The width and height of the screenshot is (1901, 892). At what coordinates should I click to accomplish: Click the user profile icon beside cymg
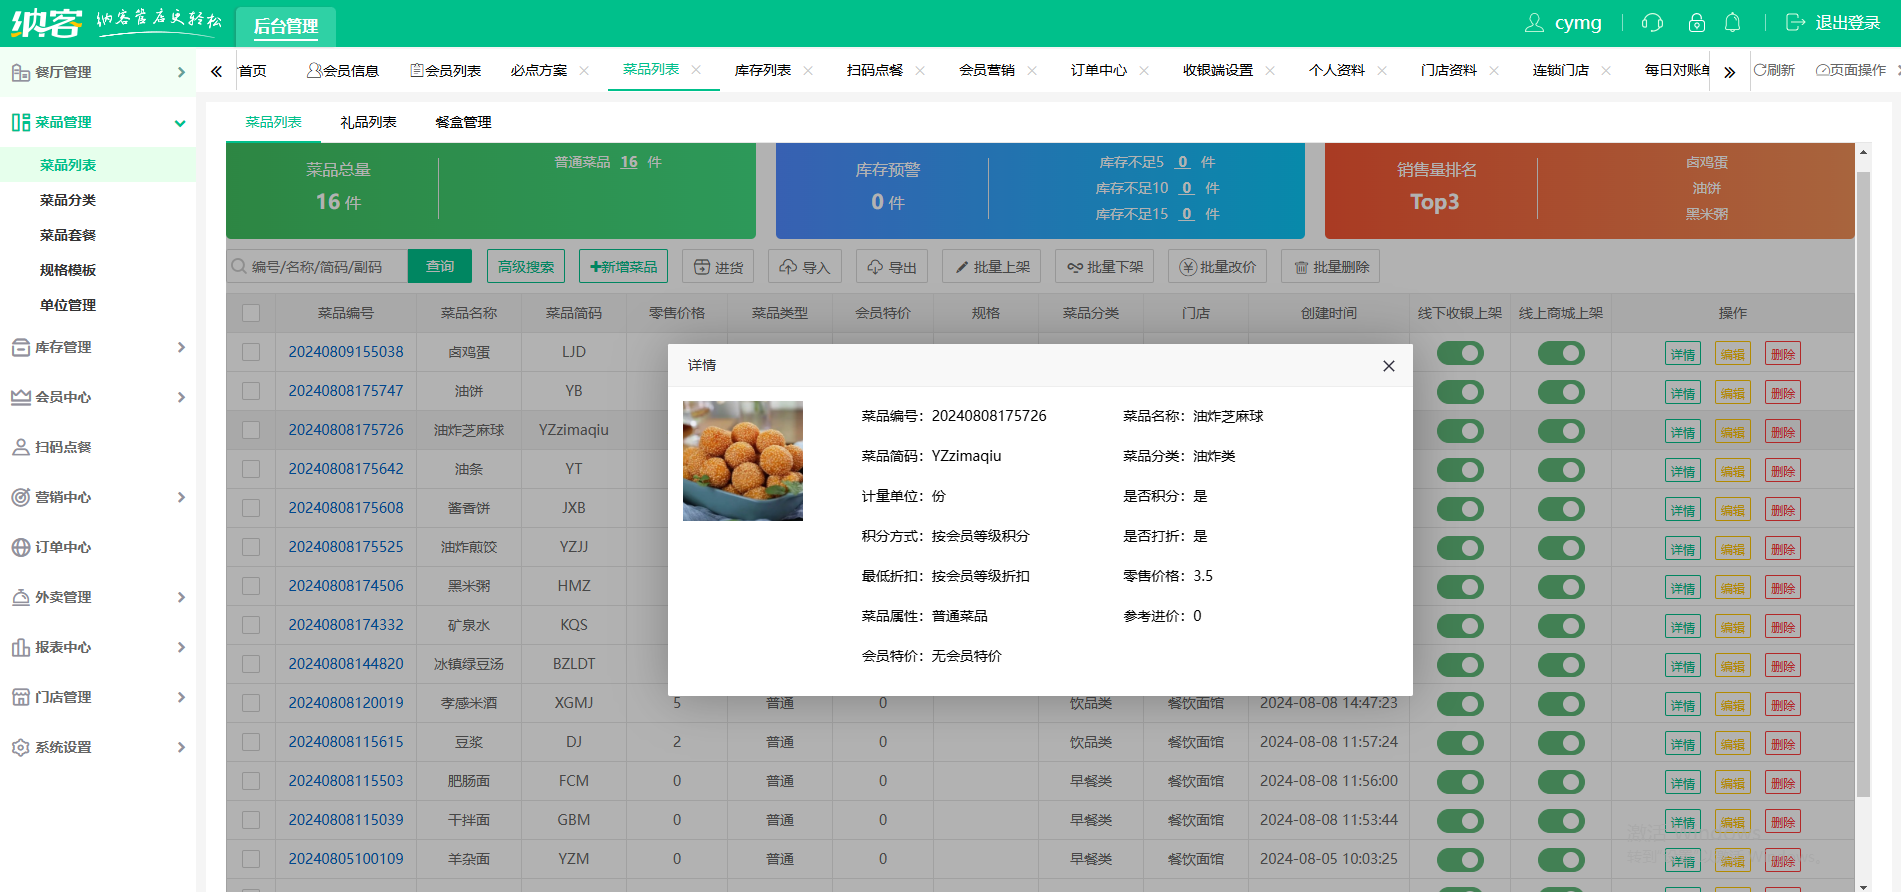click(x=1534, y=22)
